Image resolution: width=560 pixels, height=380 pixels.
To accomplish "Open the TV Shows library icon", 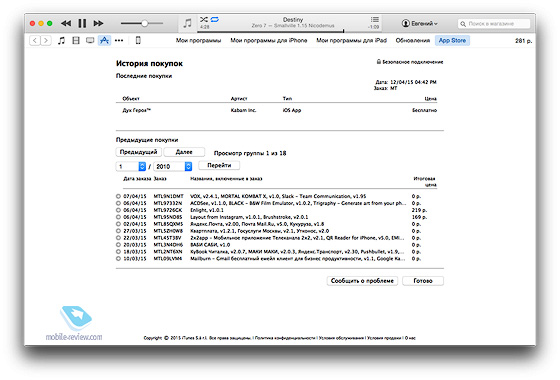I will [90, 40].
